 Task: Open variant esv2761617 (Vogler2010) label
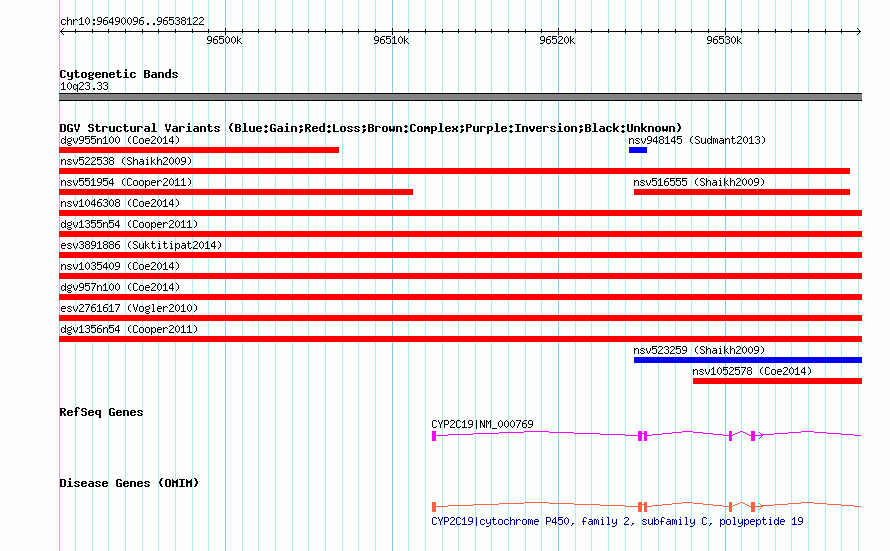coord(129,308)
